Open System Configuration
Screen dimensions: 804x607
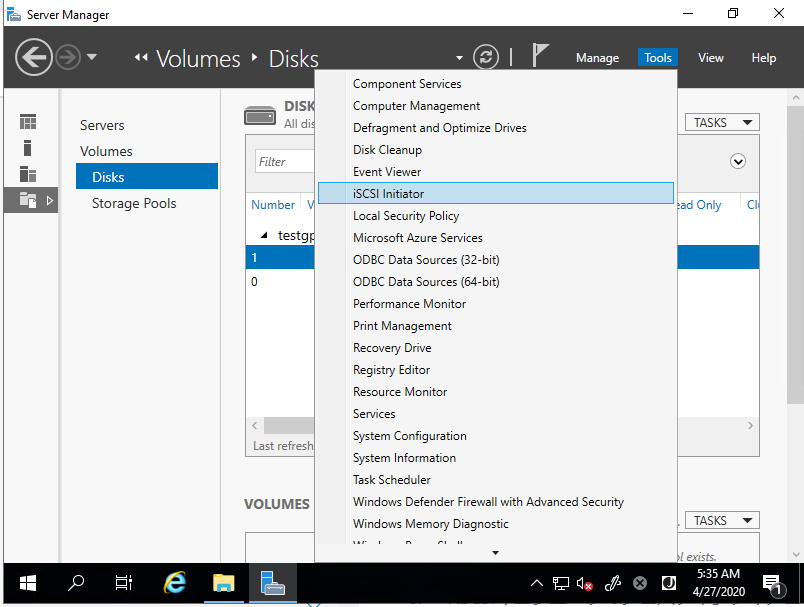point(496,436)
